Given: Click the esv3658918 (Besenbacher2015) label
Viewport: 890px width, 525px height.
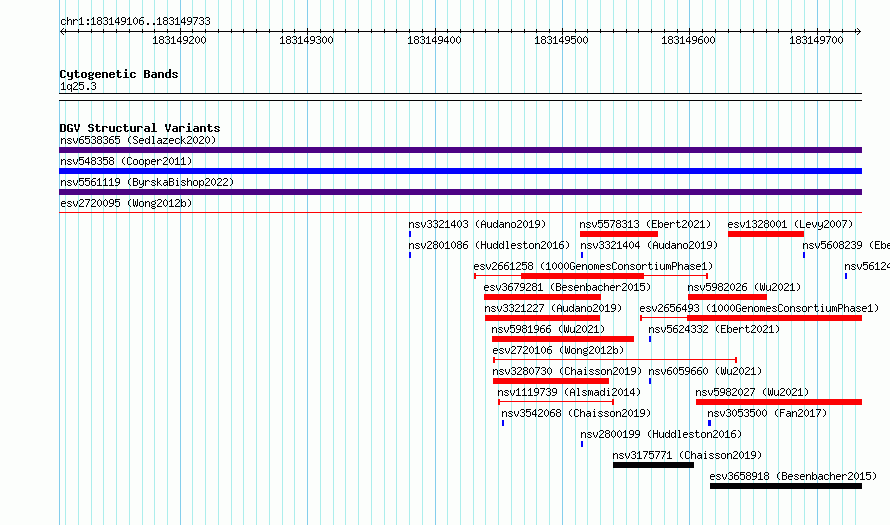Looking at the screenshot, I should click(x=793, y=476).
